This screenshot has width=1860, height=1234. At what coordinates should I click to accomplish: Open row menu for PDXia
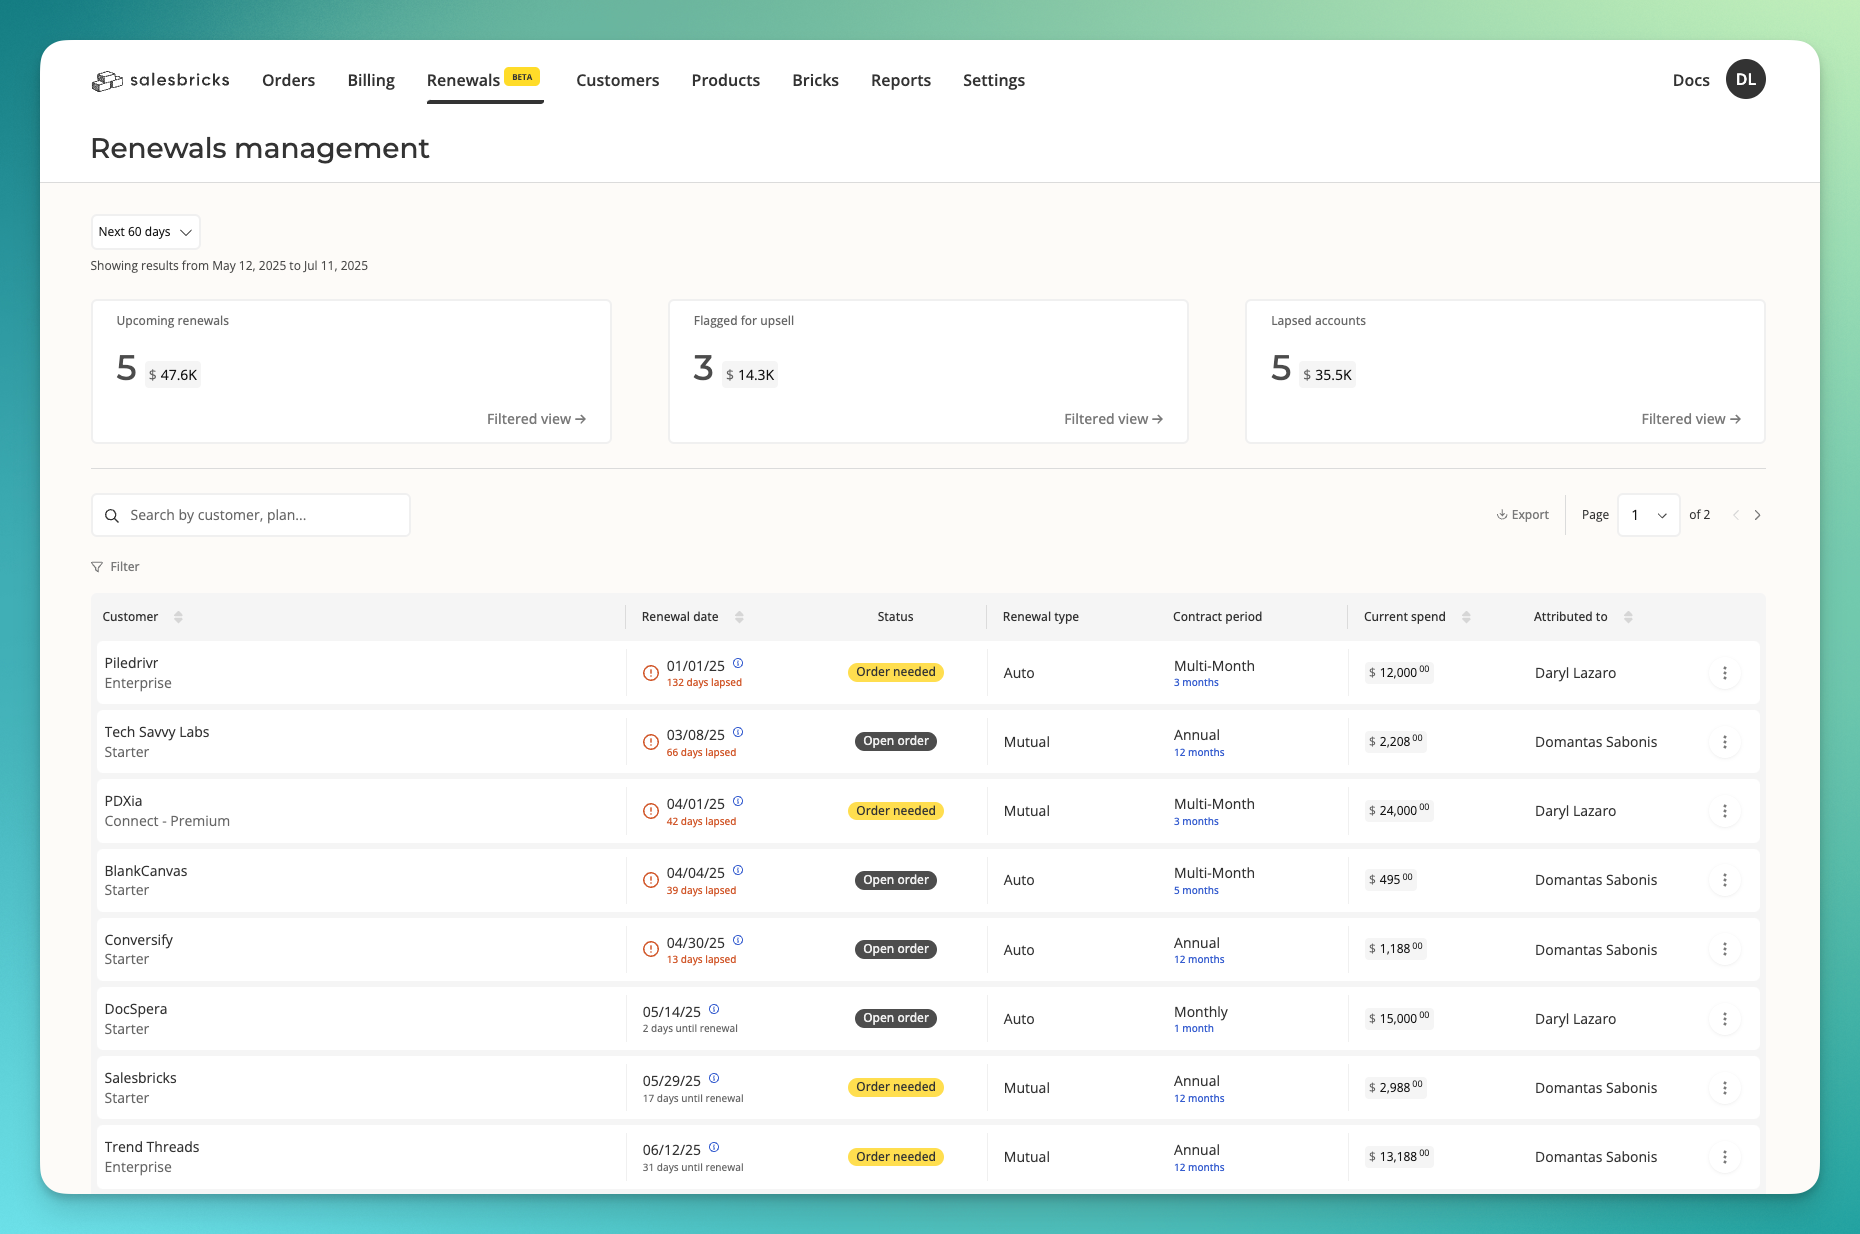click(1724, 811)
